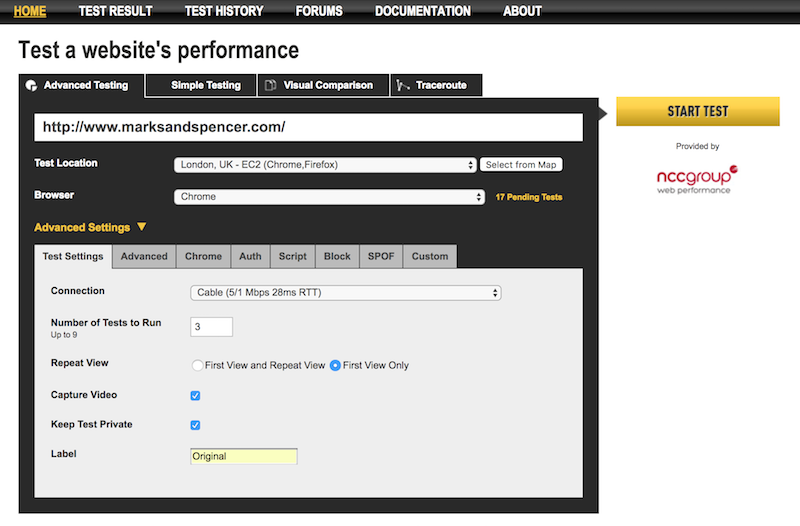Open the Auth settings tab
The height and width of the screenshot is (526, 800).
tap(250, 256)
